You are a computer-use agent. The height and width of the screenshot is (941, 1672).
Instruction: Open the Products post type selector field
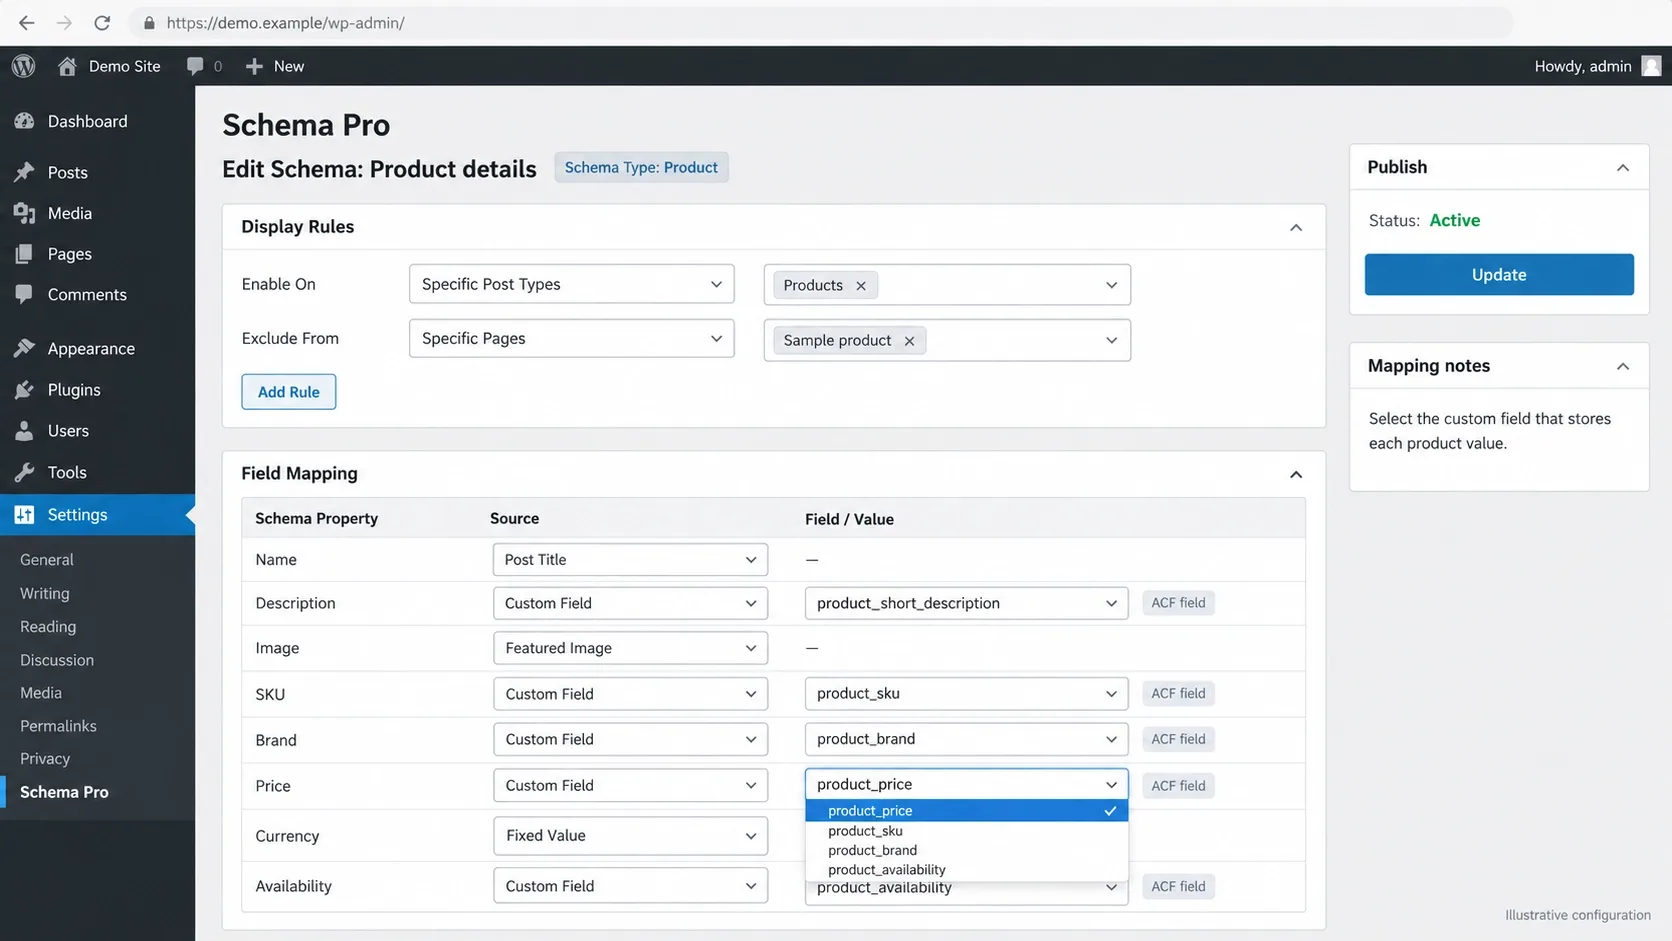click(x=947, y=285)
